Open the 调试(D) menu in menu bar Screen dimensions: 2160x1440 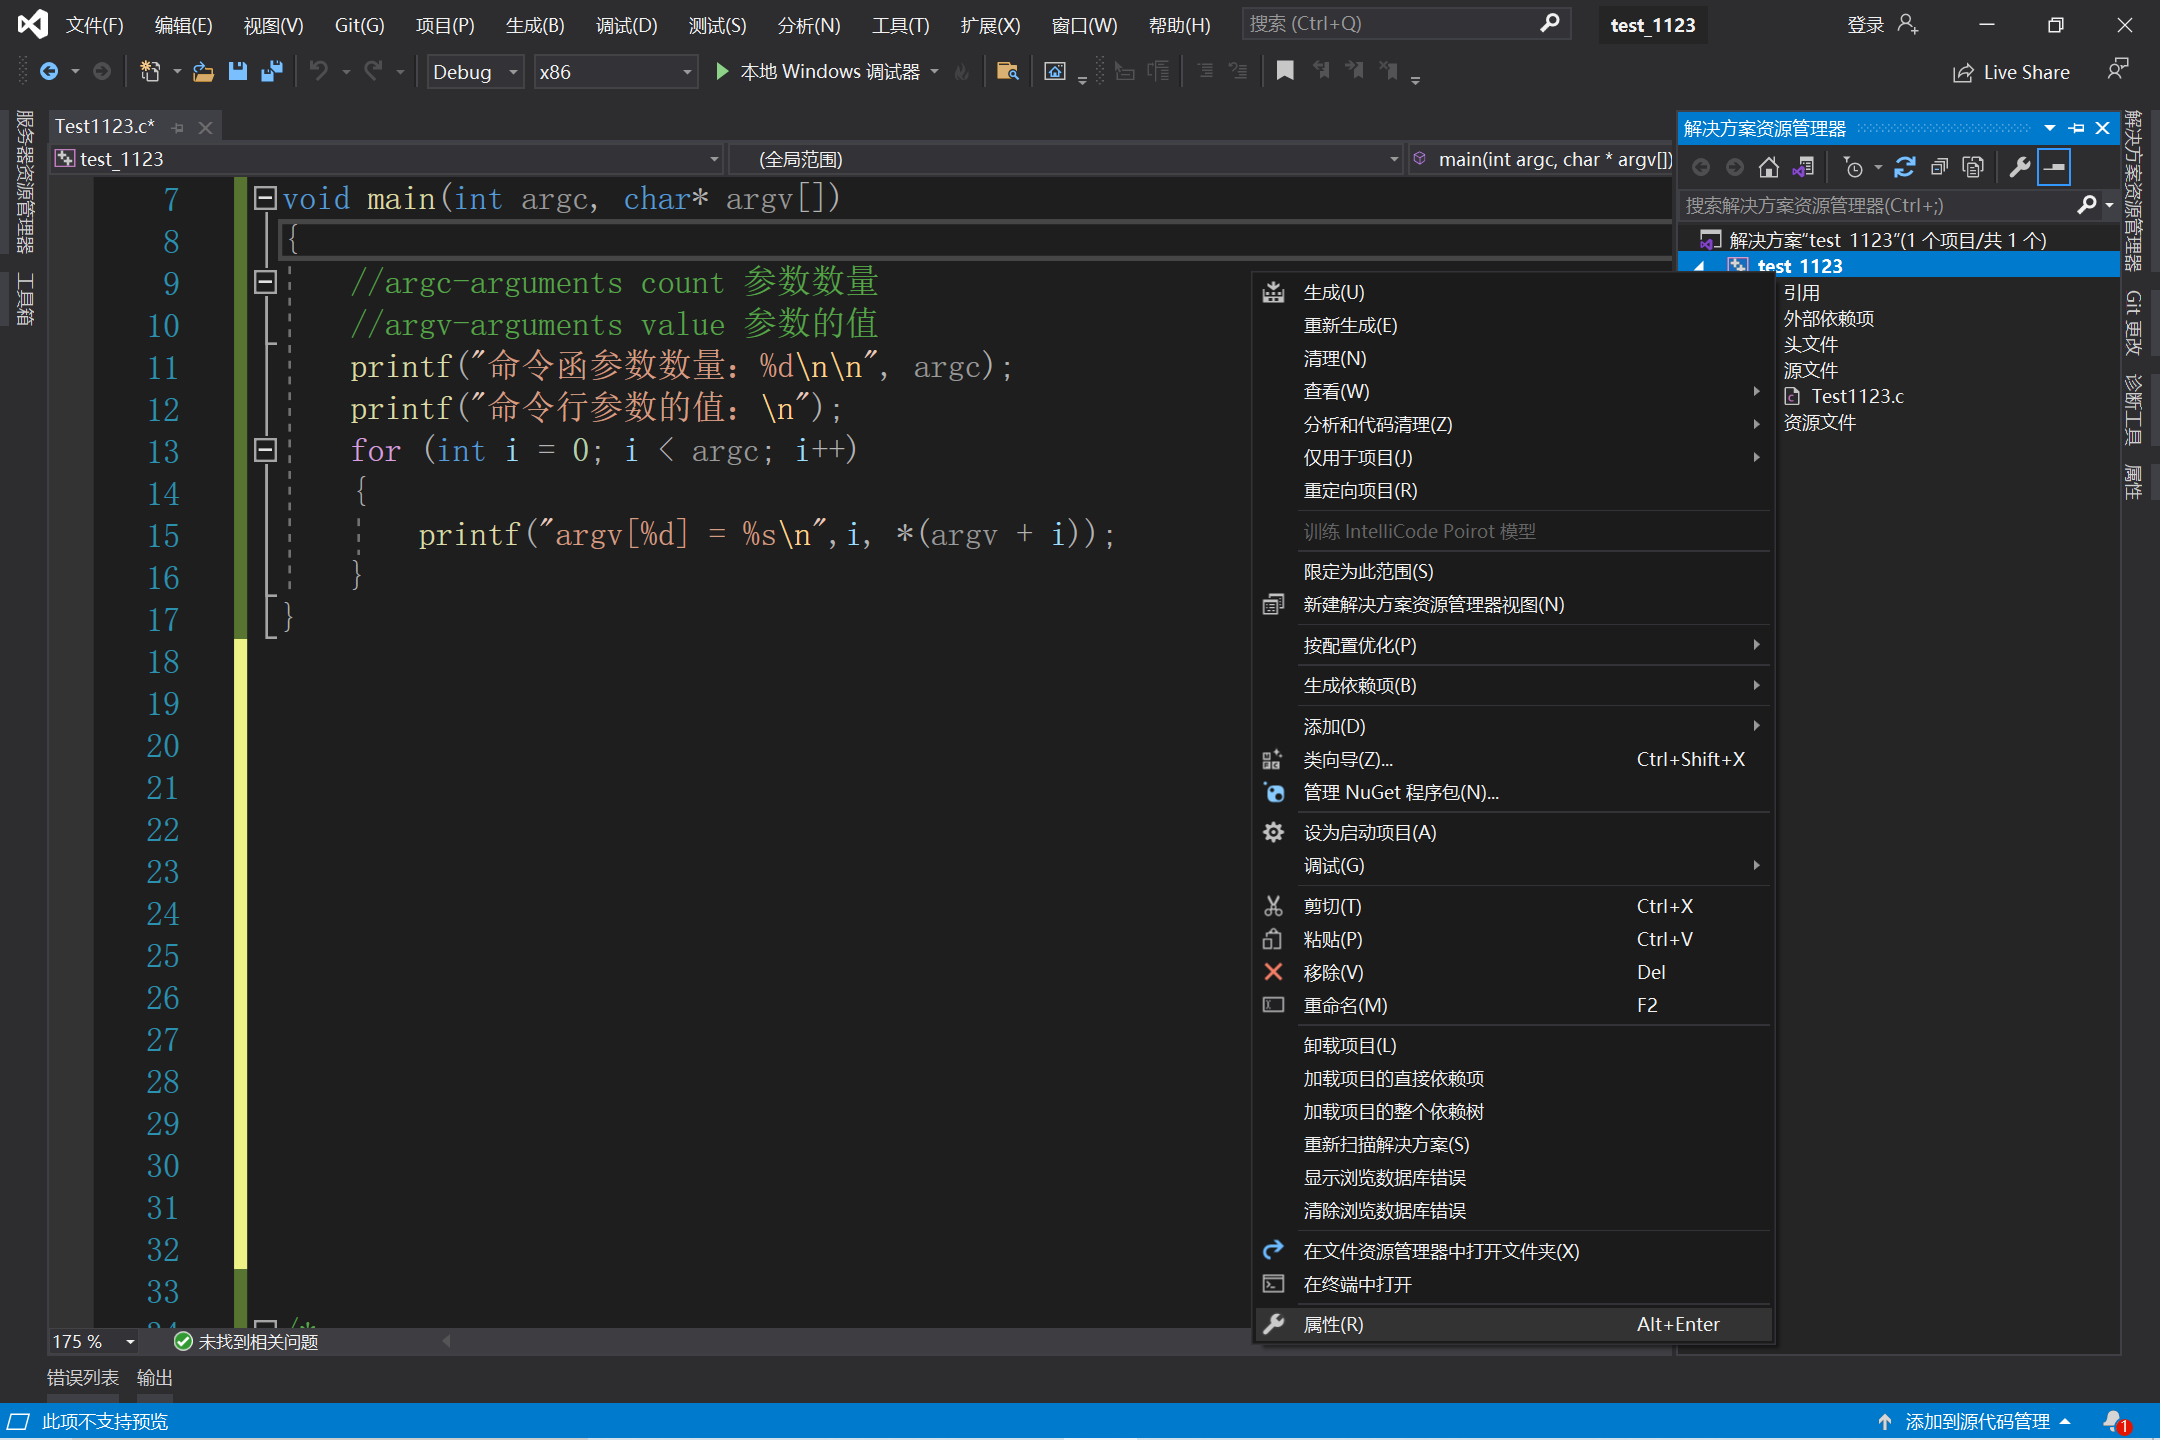pyautogui.click(x=626, y=25)
